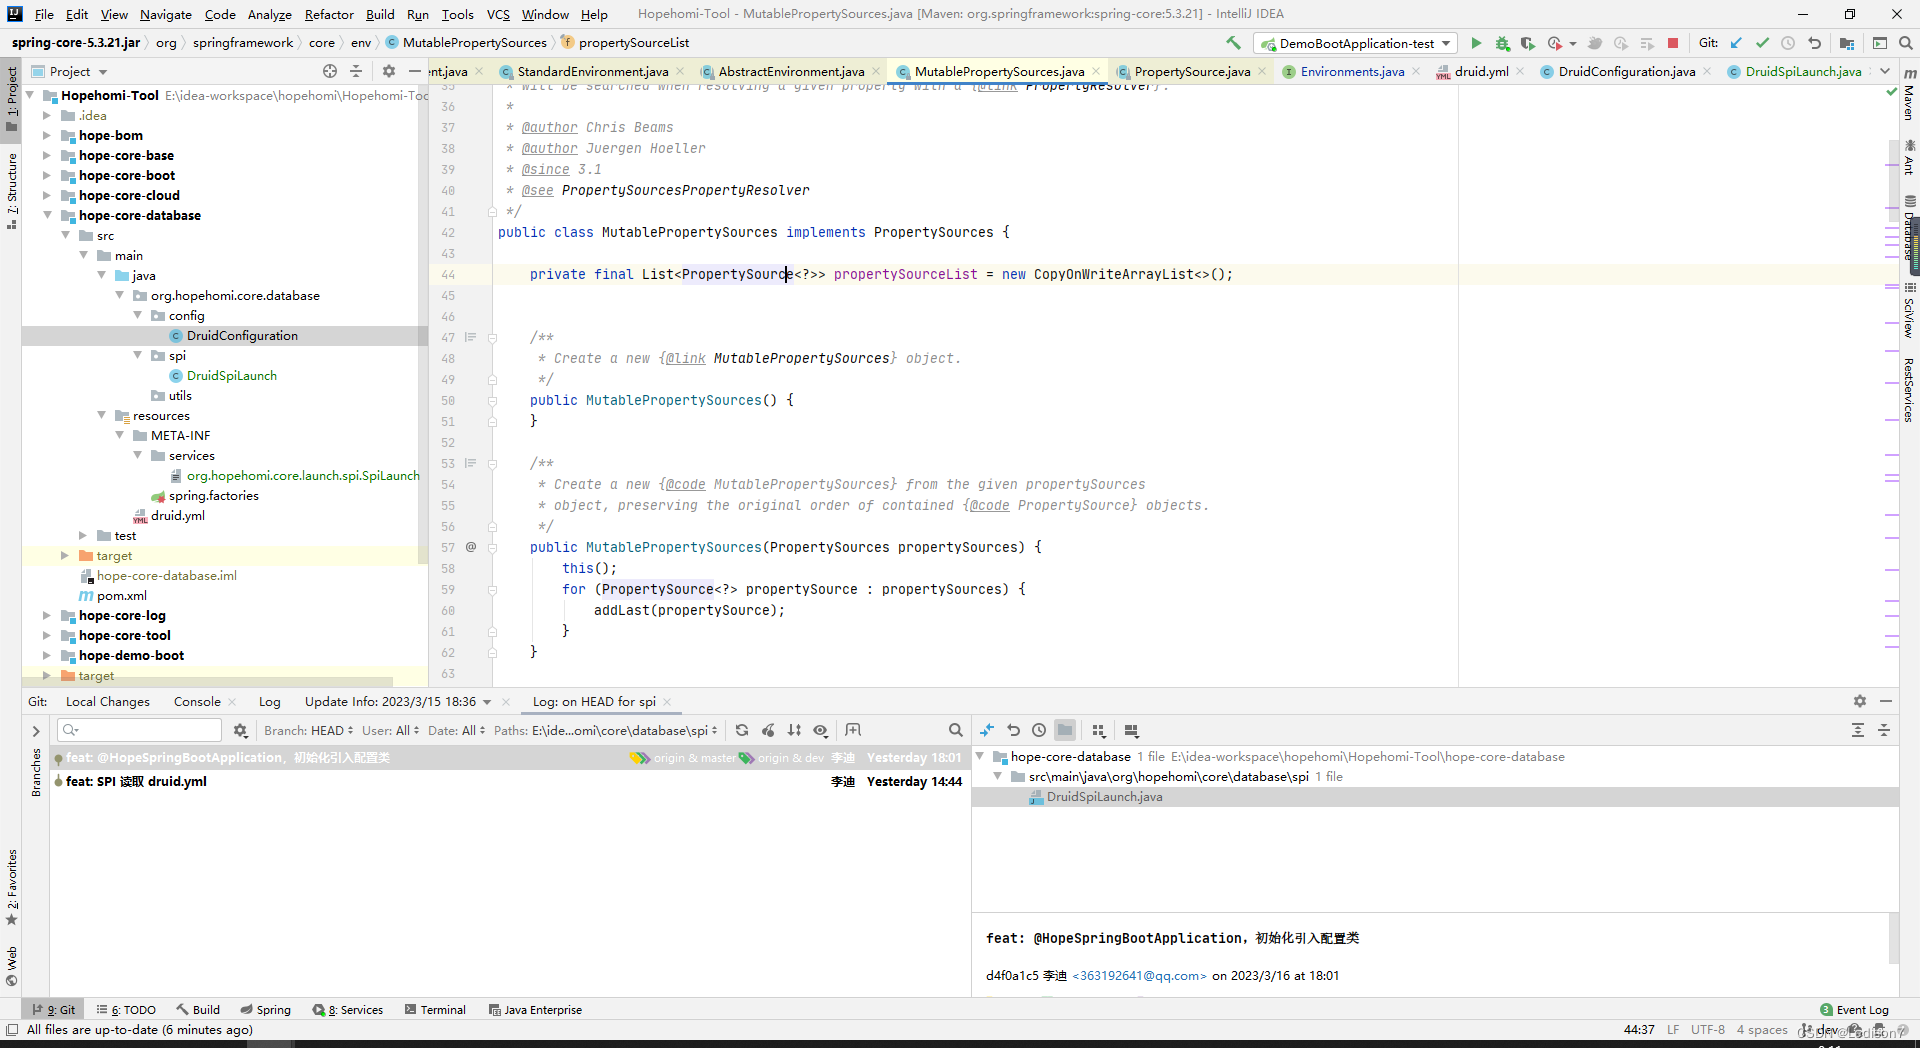Expand the hope-core-log module folder
The height and width of the screenshot is (1048, 1920).
[x=46, y=615]
